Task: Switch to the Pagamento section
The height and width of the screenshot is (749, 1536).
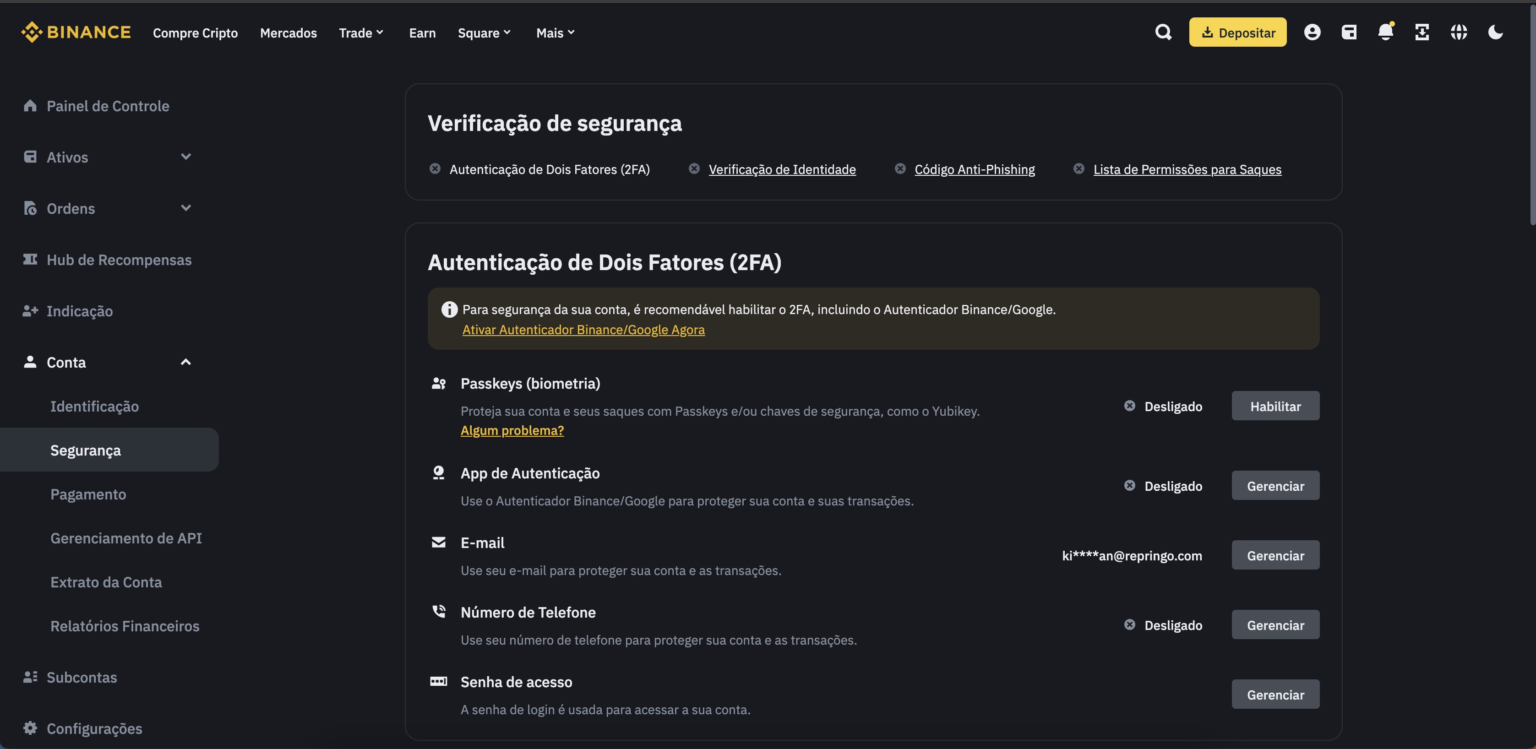Action: 88,493
